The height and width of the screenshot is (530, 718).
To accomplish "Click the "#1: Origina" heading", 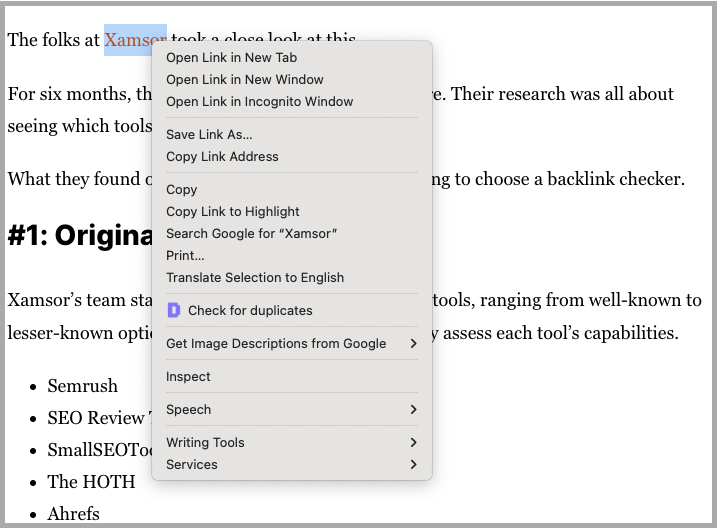I will tap(80, 236).
